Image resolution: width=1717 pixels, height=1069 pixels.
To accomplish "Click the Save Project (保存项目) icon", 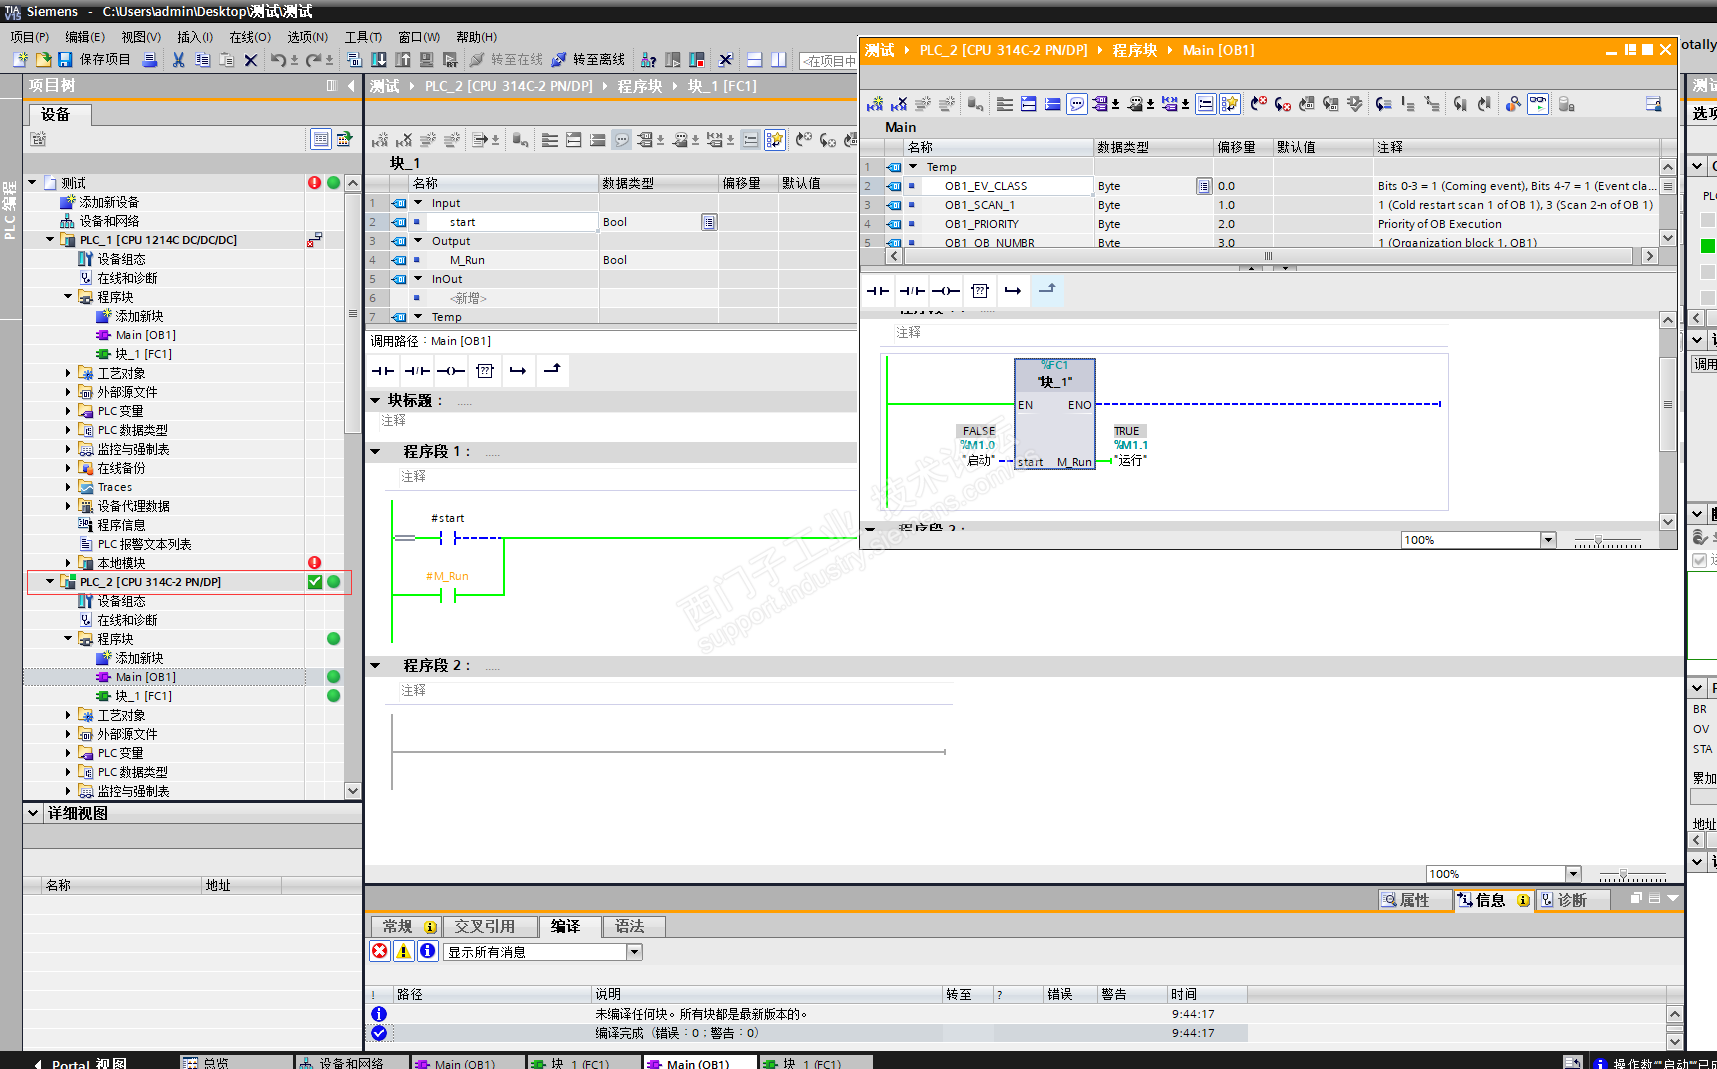I will click(65, 60).
